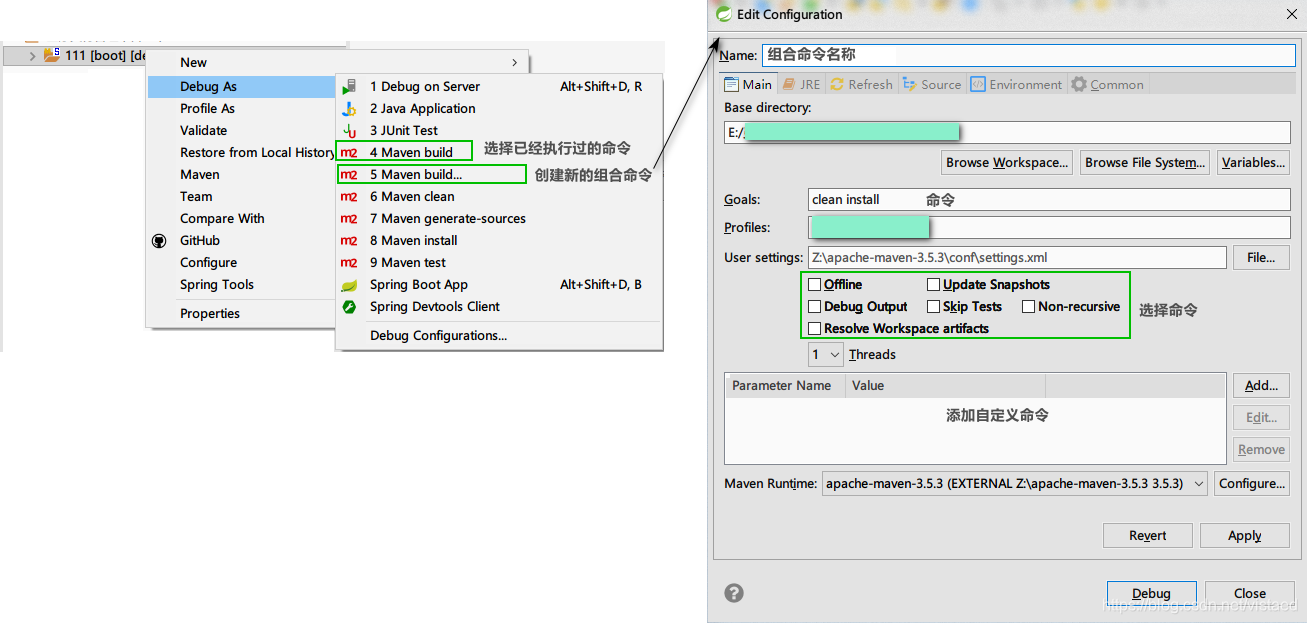Image resolution: width=1307 pixels, height=624 pixels.
Task: Click the Source tab icon
Action: 909,85
